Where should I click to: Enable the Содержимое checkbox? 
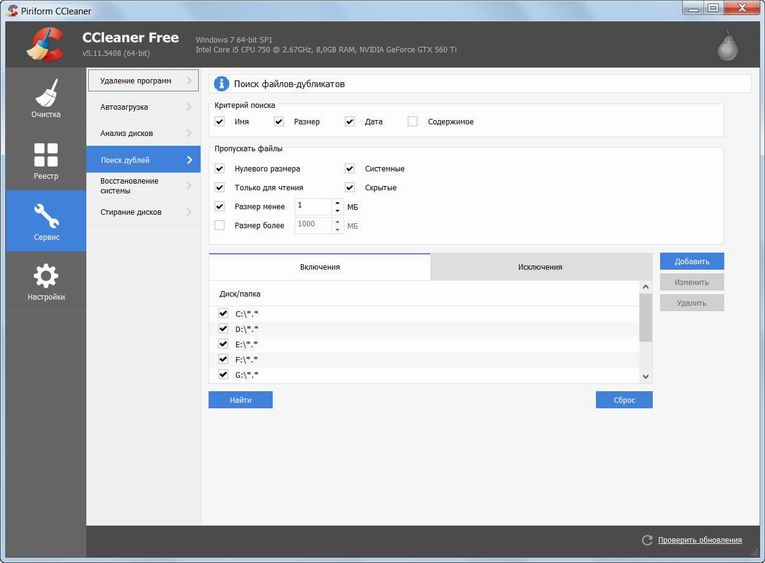point(412,121)
